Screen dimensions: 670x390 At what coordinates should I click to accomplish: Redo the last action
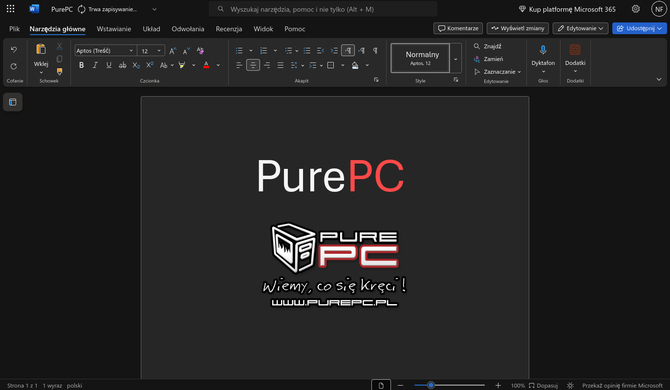(x=14, y=66)
